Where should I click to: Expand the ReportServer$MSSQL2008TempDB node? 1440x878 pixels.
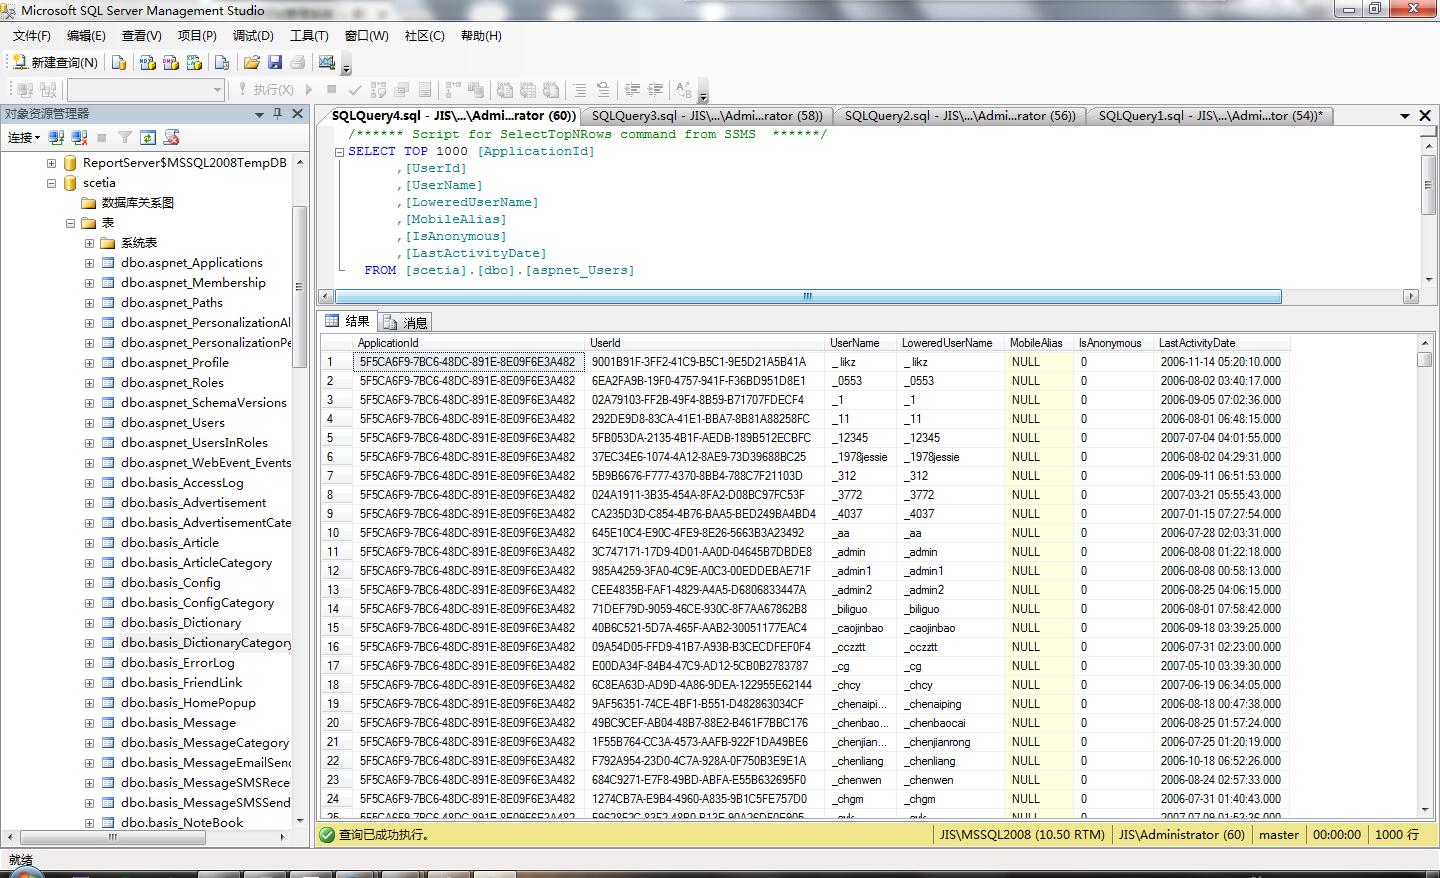tap(52, 162)
